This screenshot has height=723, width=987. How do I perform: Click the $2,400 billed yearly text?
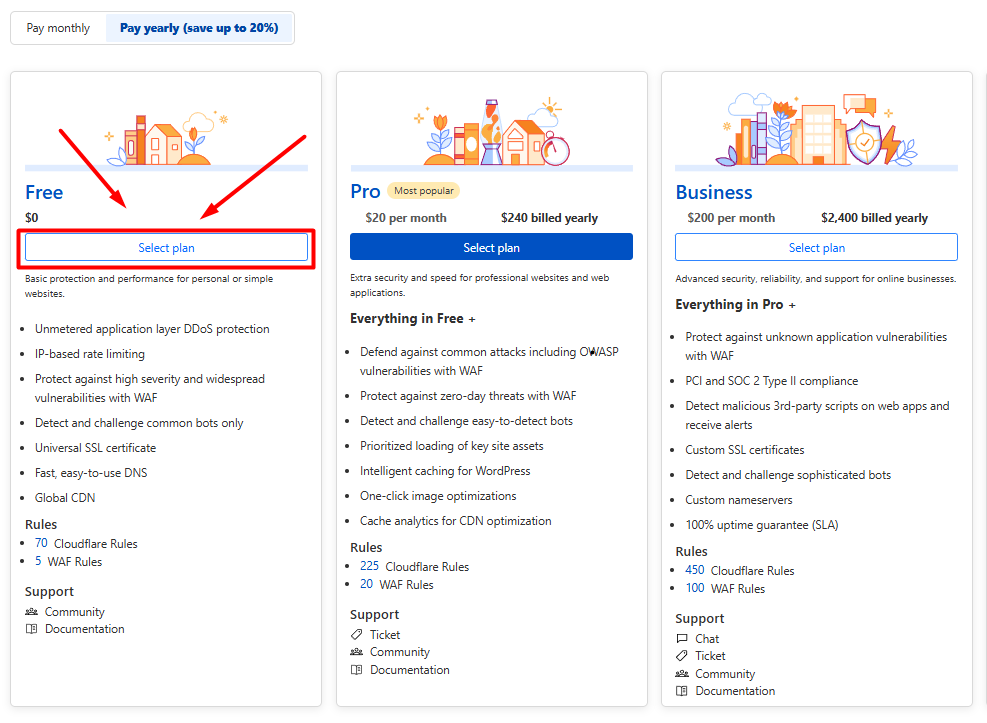(874, 218)
